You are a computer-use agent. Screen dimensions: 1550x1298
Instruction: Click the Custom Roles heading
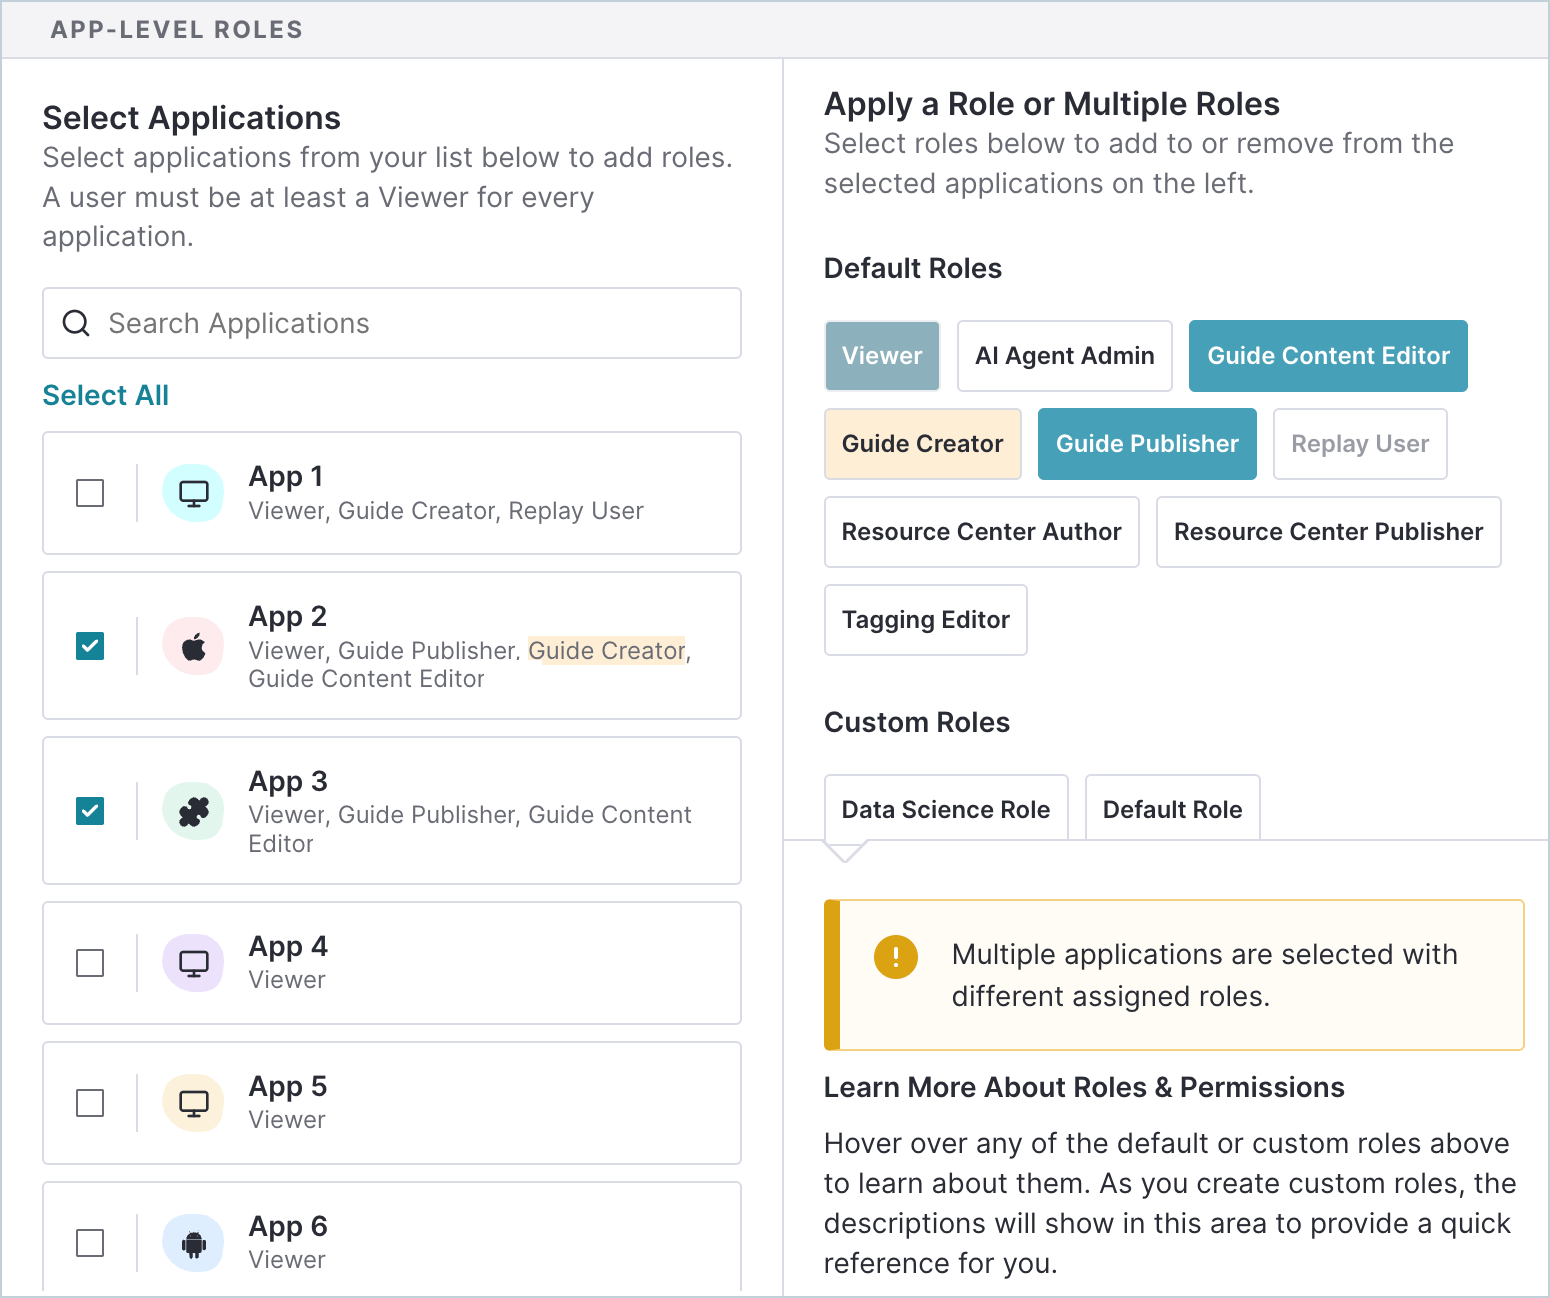click(x=917, y=722)
